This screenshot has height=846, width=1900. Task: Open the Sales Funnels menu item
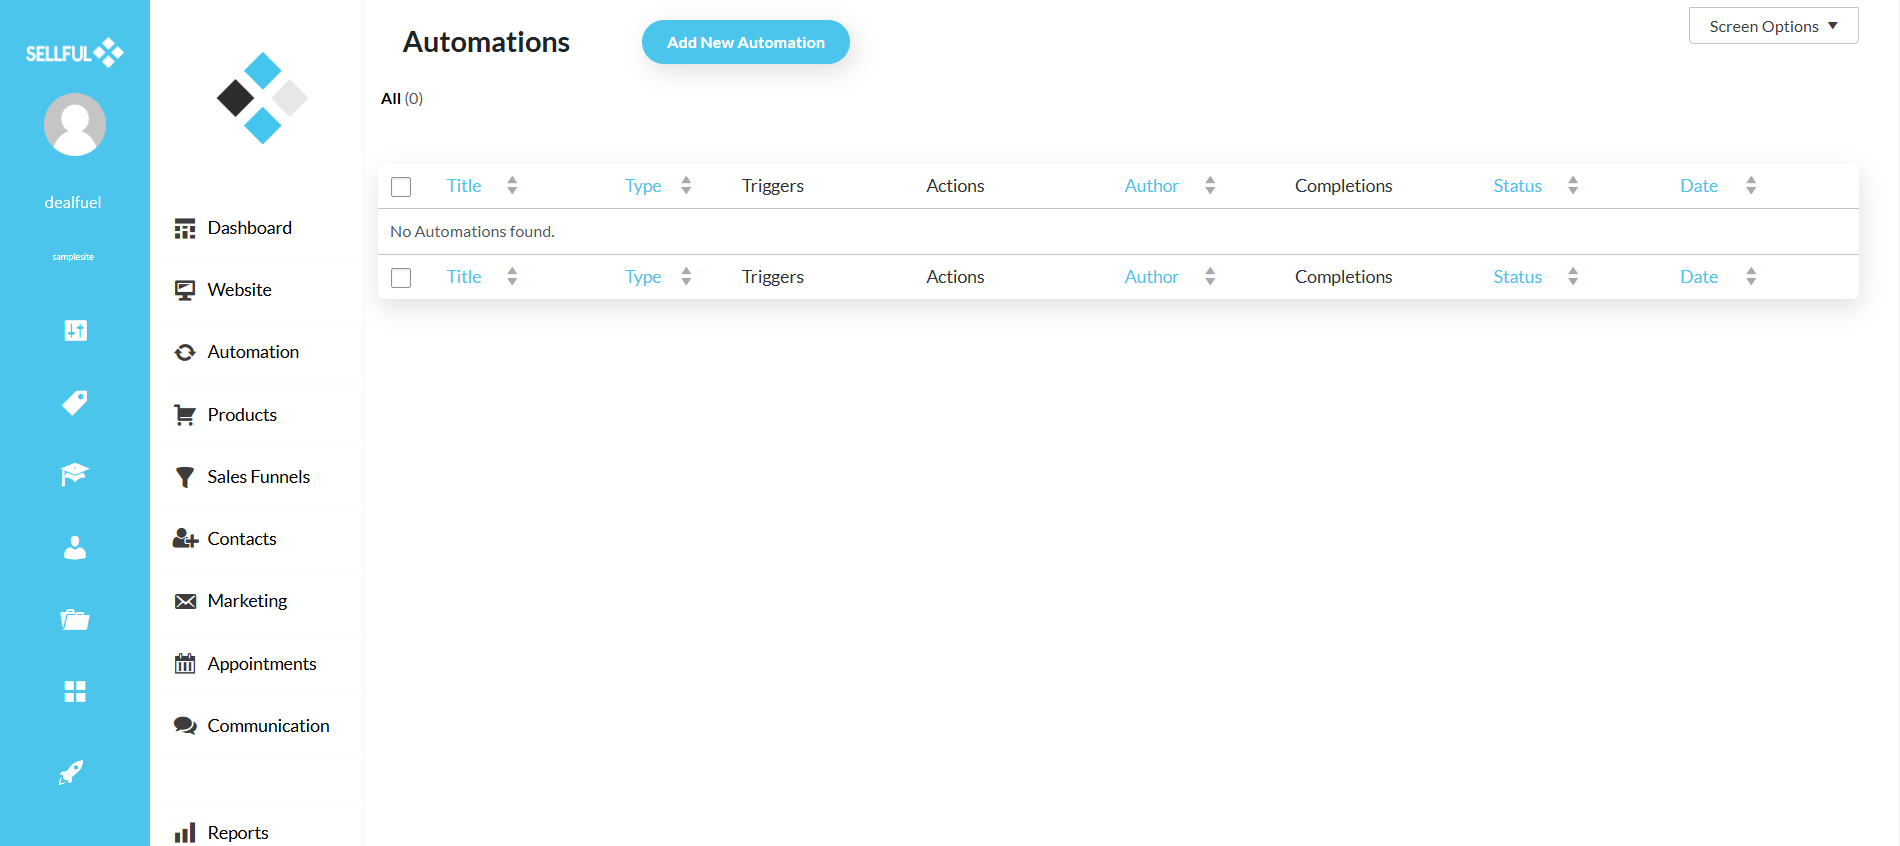click(258, 477)
